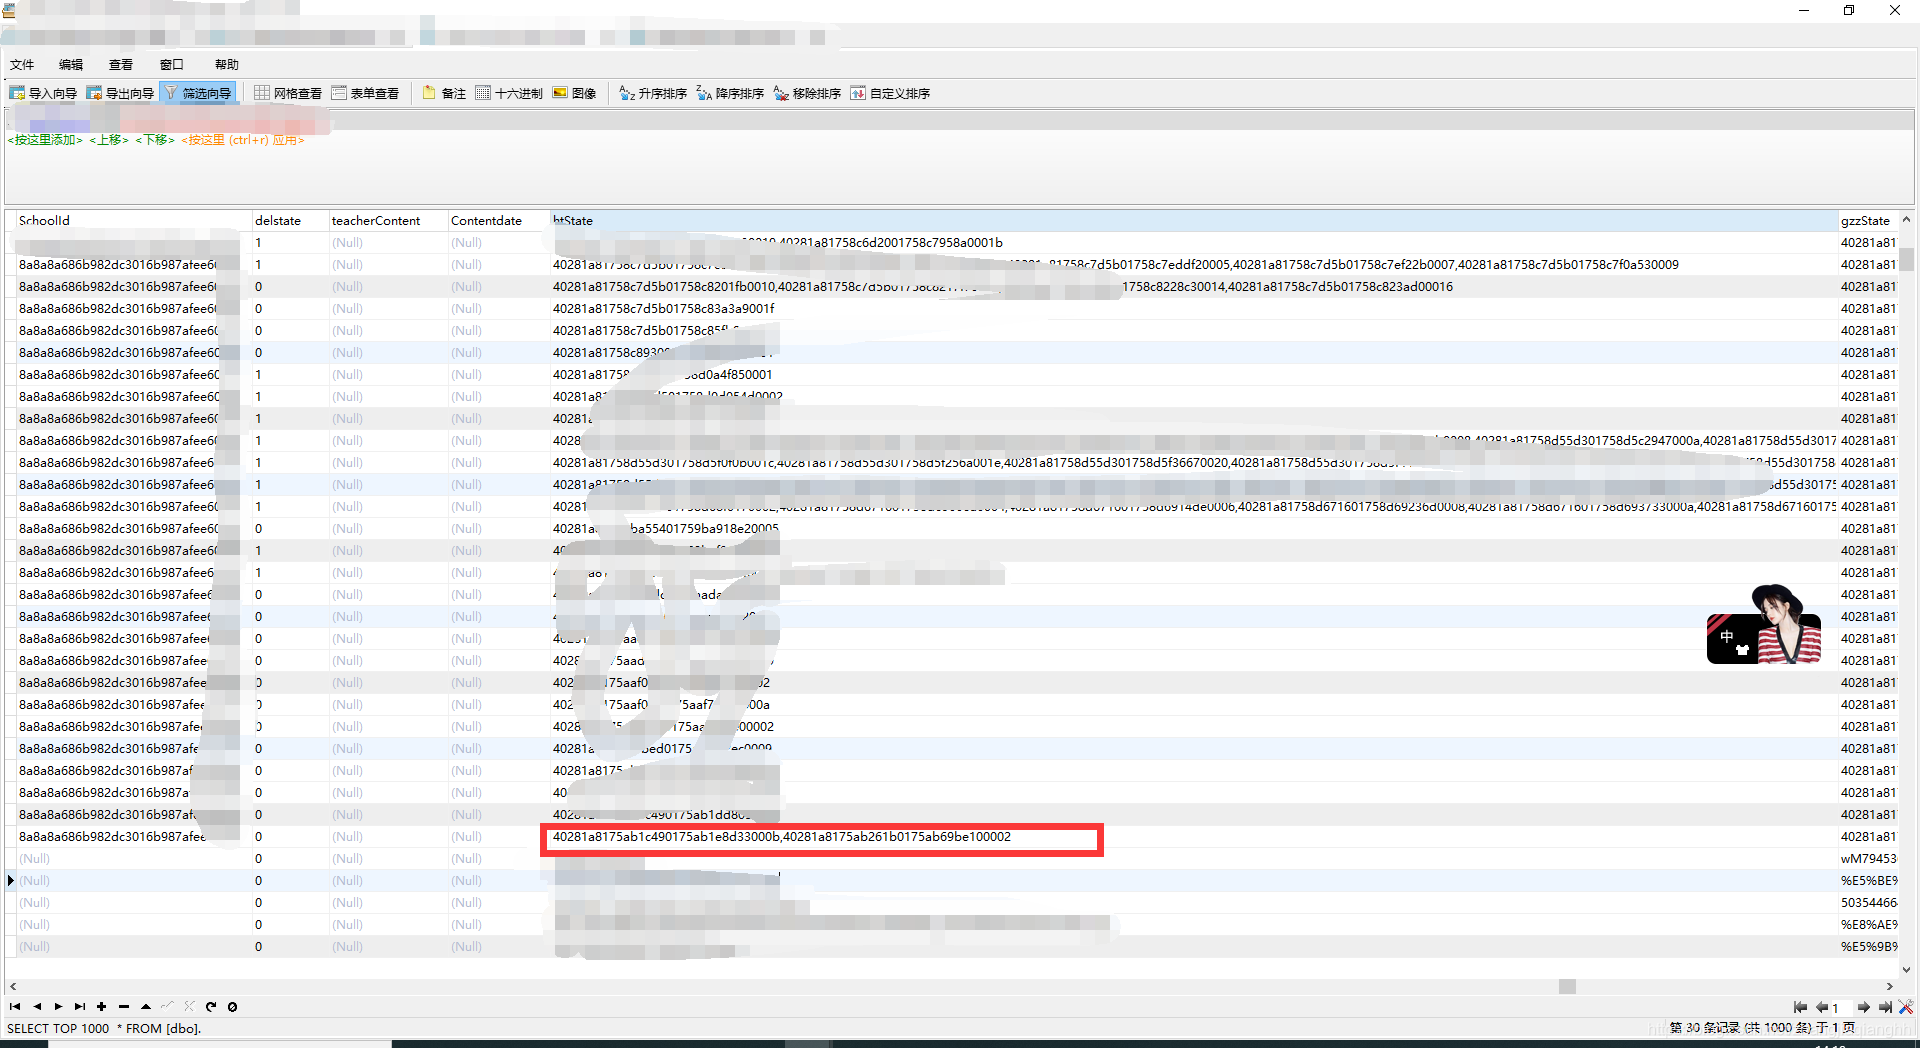
Task: Open the 编辑 menu
Action: tap(71, 65)
